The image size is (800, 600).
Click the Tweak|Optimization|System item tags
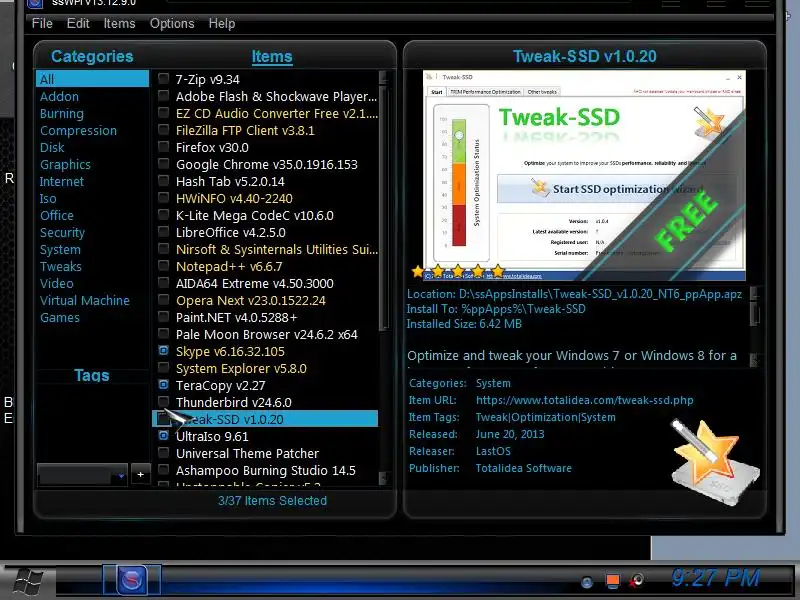click(545, 417)
